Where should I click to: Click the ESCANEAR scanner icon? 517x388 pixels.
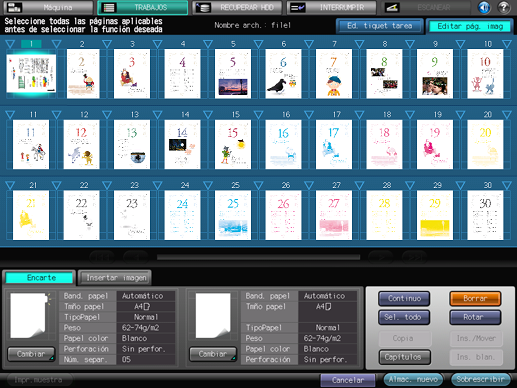point(392,7)
